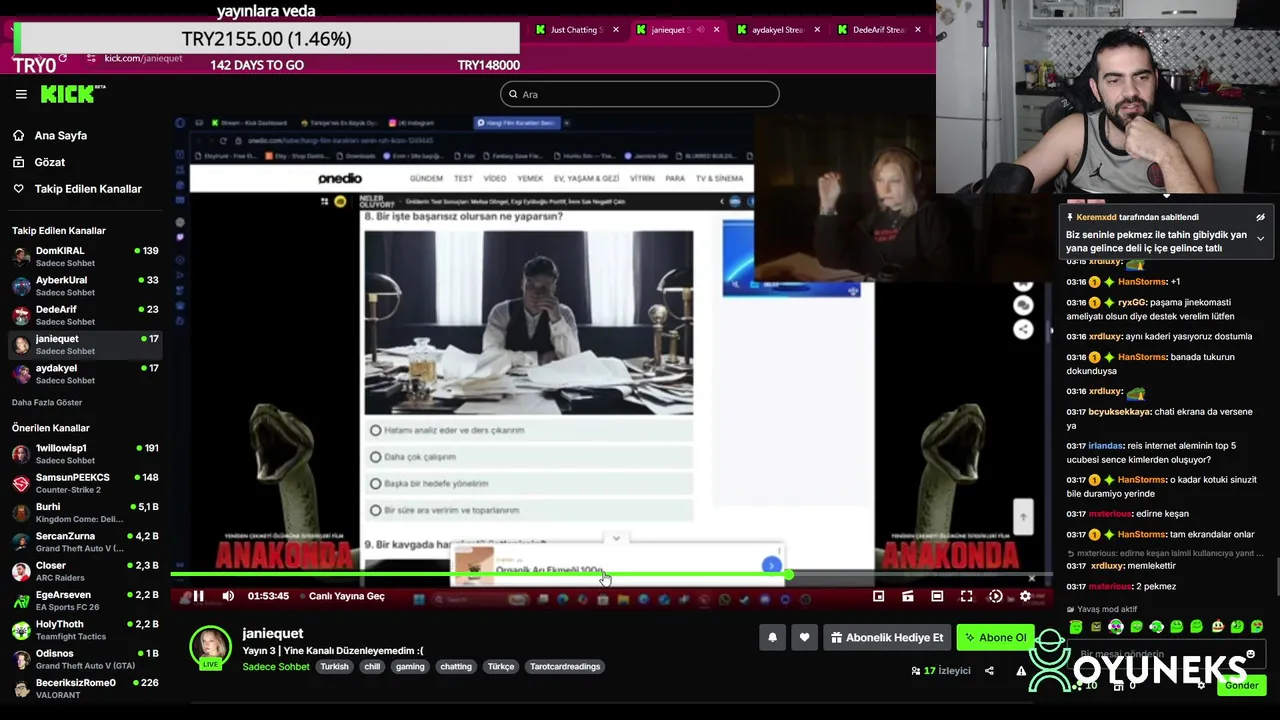The height and width of the screenshot is (720, 1280).
Task: Click the Gönder chat button
Action: 1241,686
